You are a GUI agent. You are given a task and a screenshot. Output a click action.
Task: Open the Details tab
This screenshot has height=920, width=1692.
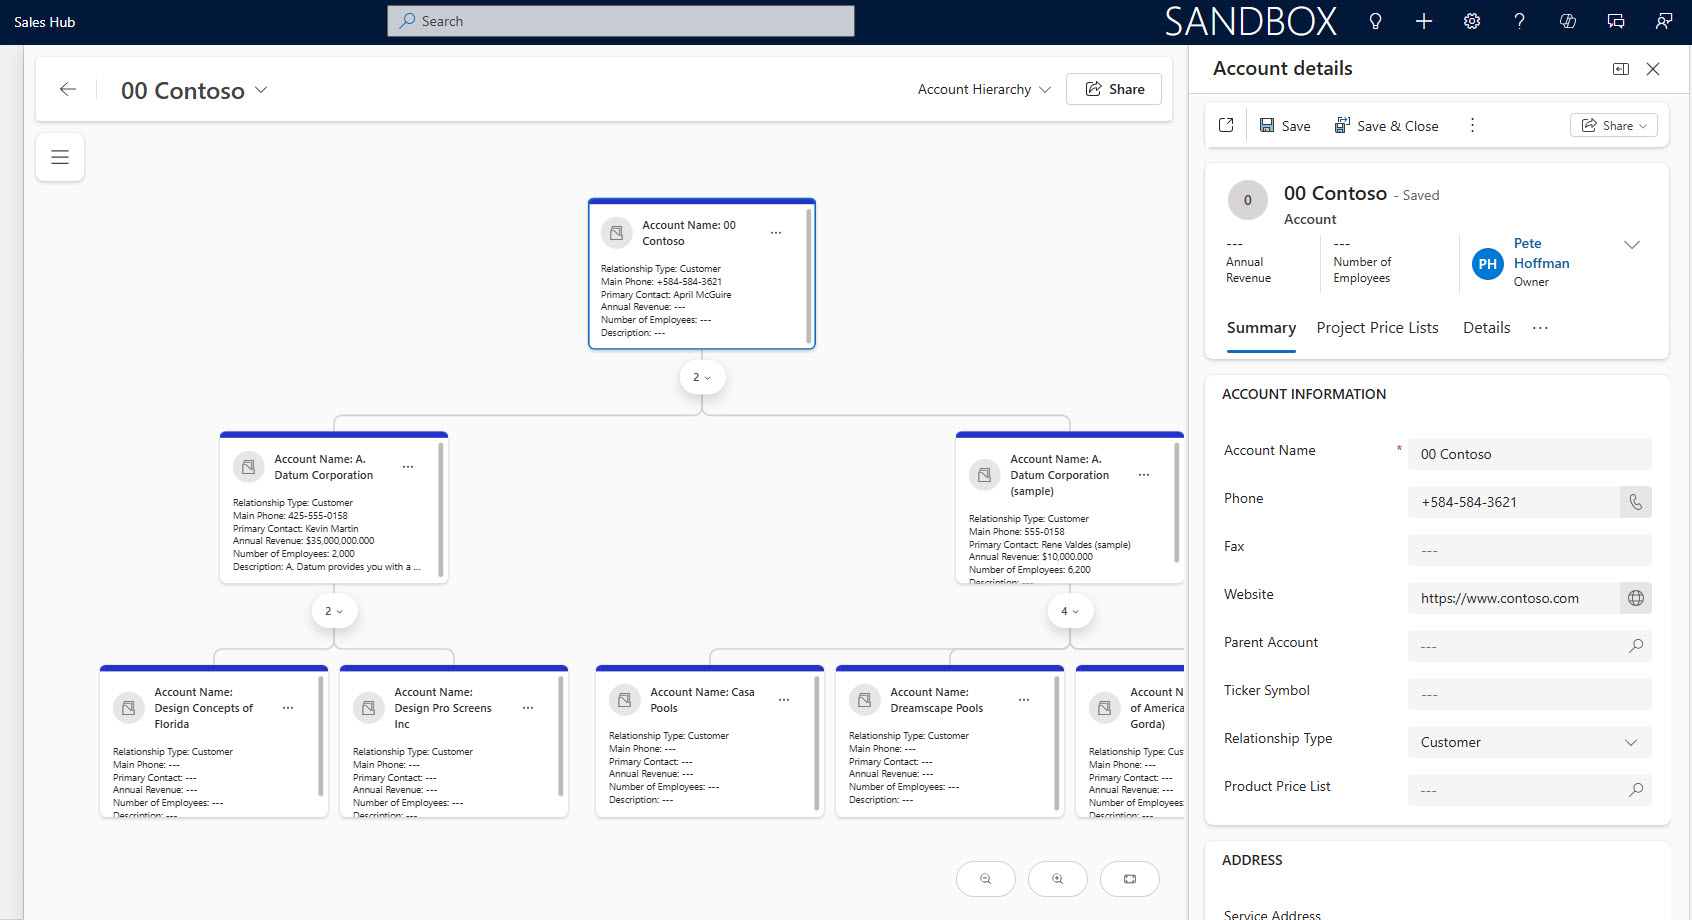1486,328
